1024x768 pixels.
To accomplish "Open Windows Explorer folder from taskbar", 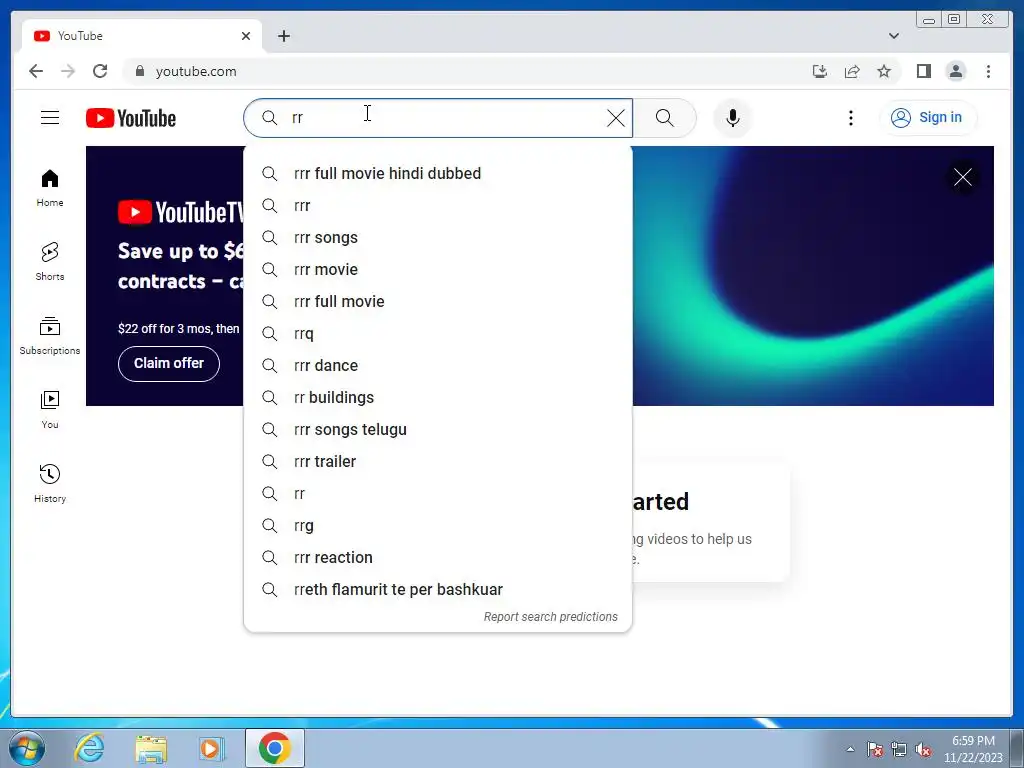I will (151, 748).
